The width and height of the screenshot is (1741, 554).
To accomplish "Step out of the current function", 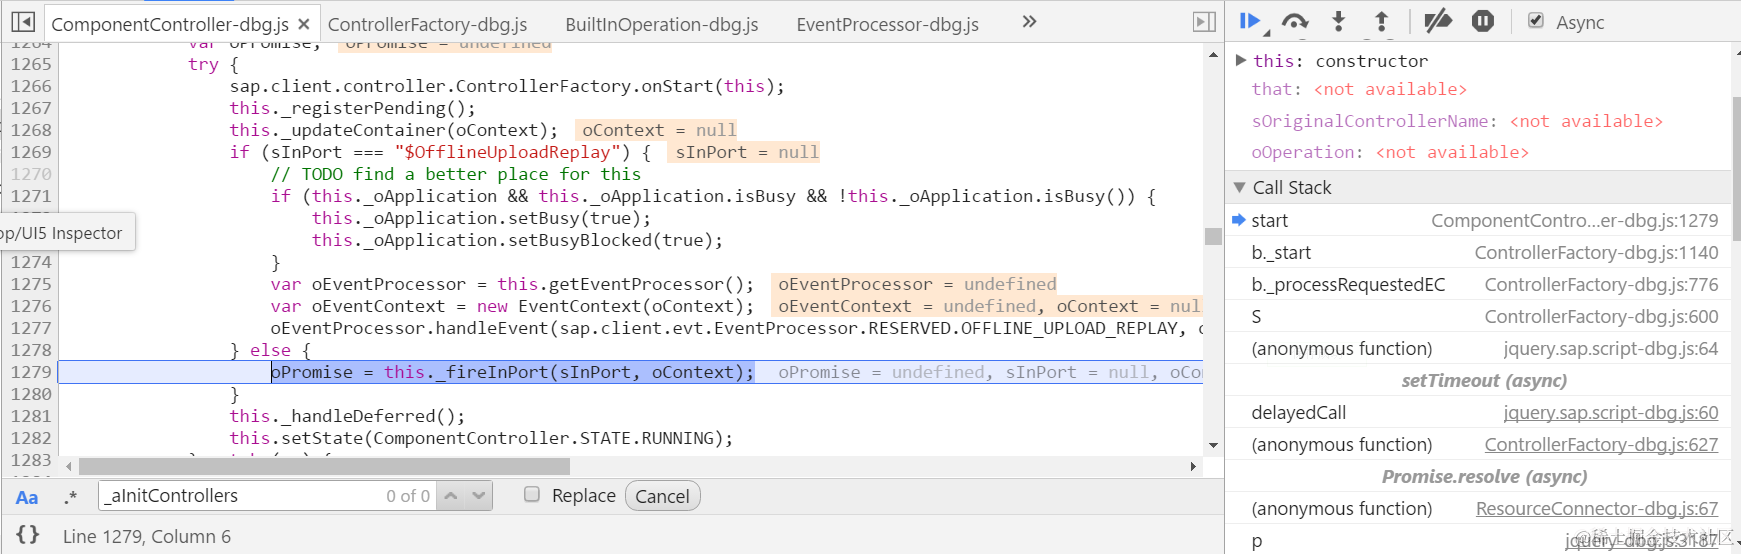I will click(x=1382, y=22).
